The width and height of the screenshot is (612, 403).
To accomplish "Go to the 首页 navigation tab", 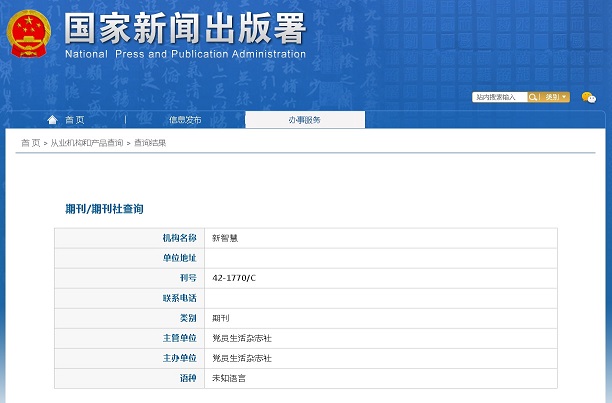I will click(74, 120).
